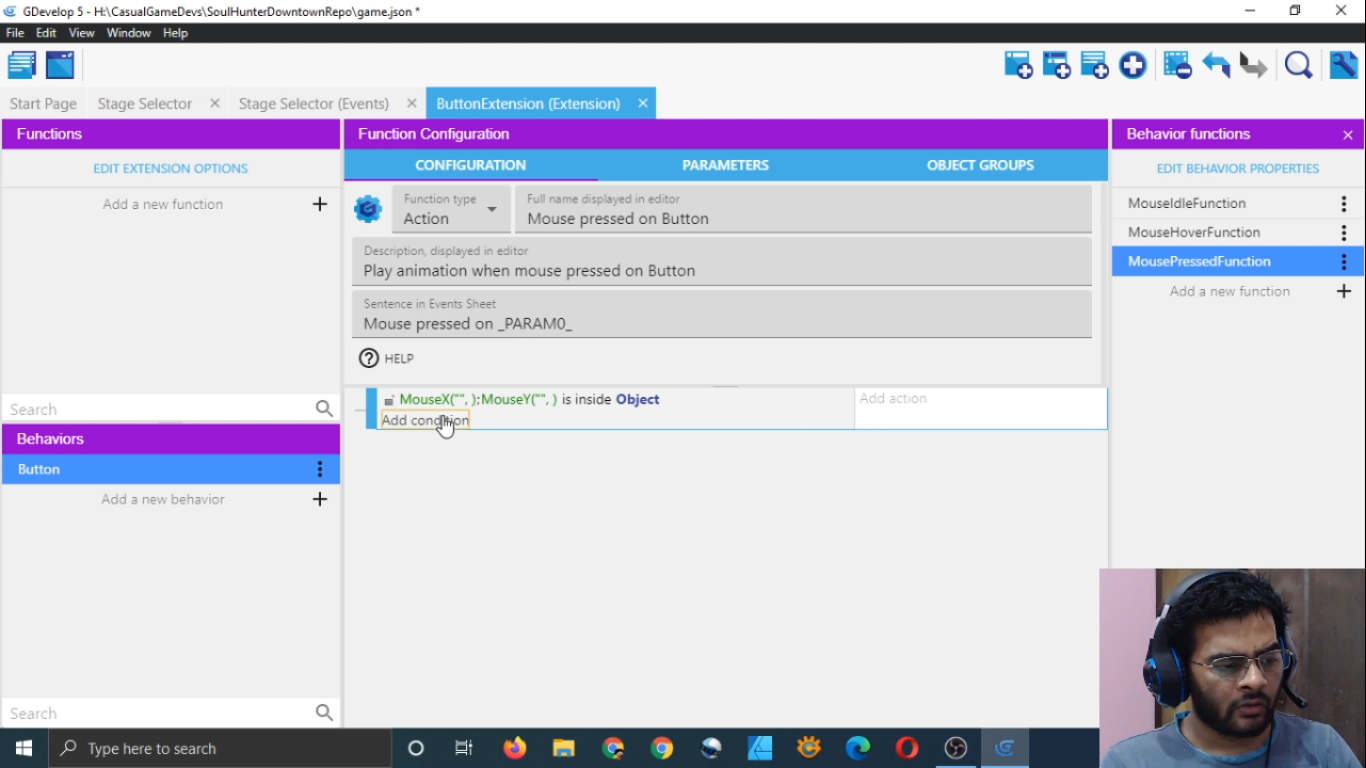Open three-dot menu for MouseHoverFunction
This screenshot has width=1366, height=768.
(x=1344, y=232)
